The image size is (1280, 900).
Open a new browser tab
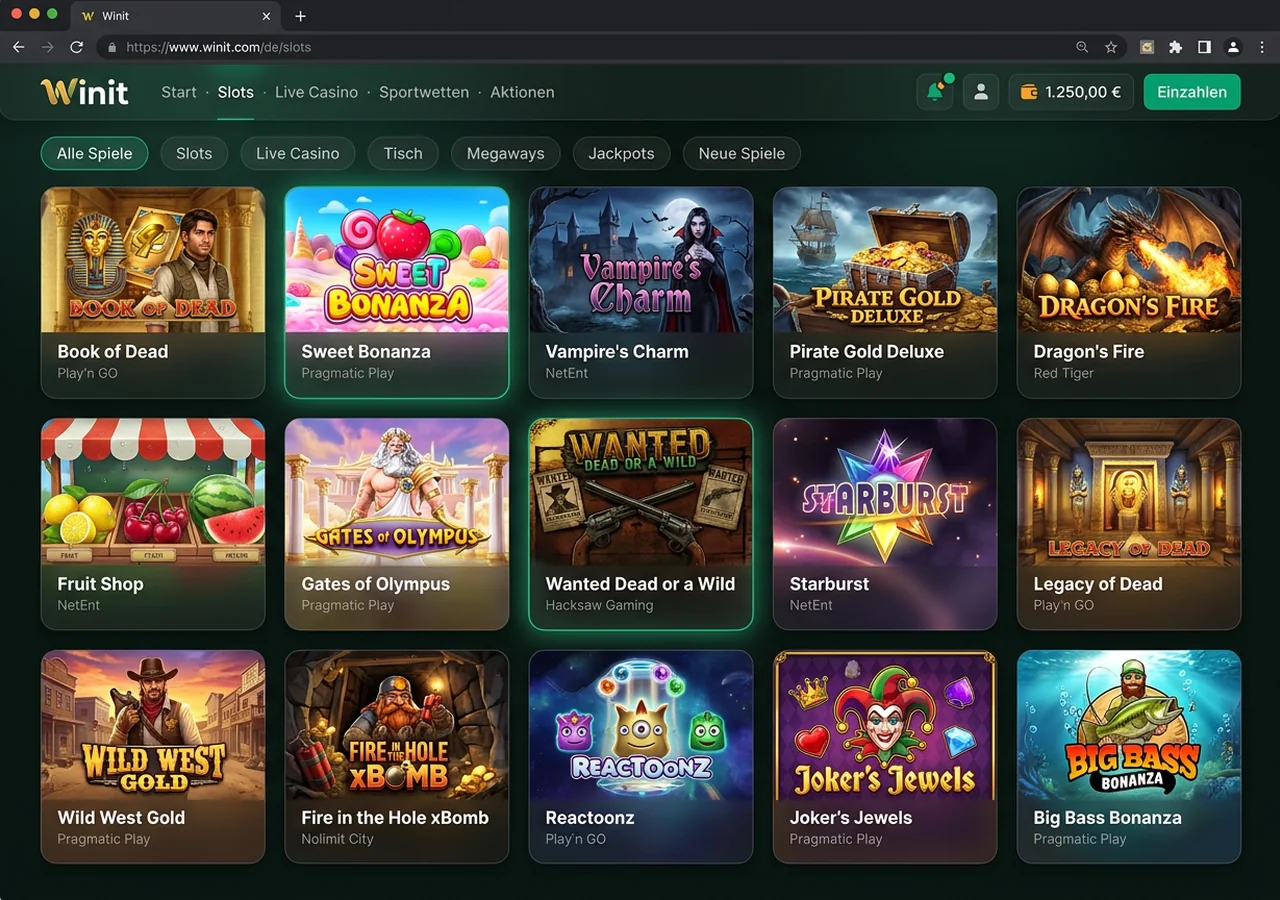[300, 16]
